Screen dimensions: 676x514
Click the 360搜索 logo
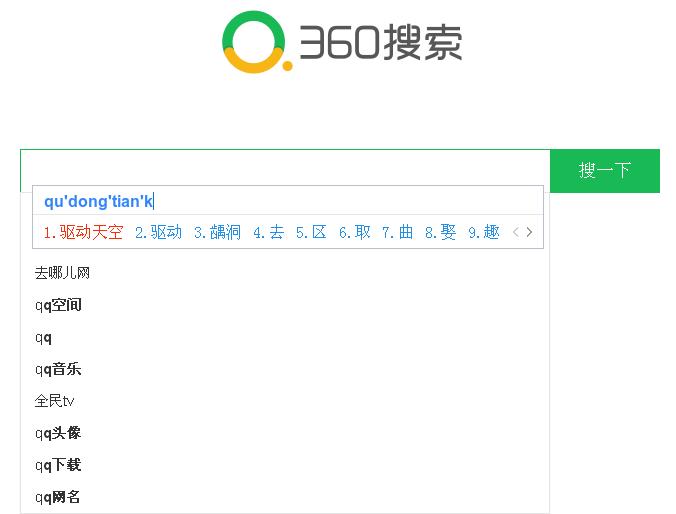(342, 42)
